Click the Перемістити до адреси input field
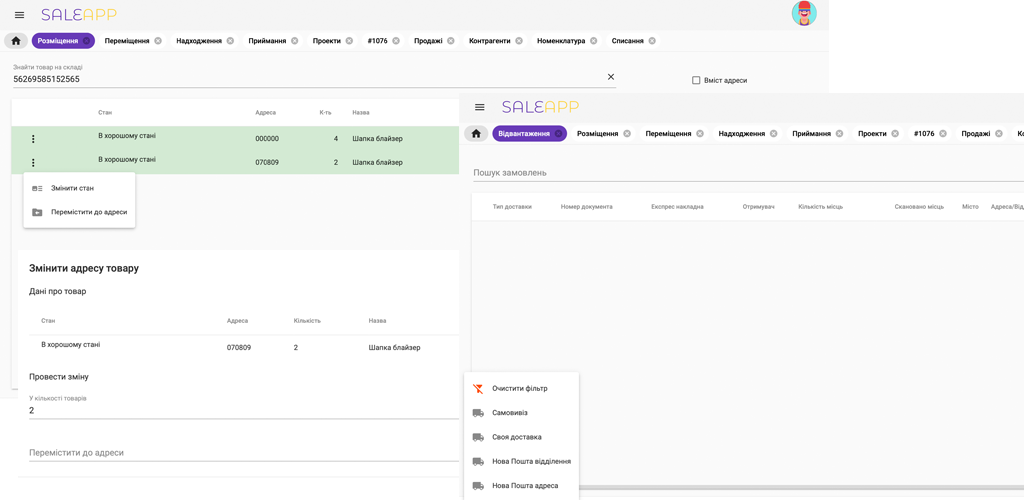 (244, 452)
